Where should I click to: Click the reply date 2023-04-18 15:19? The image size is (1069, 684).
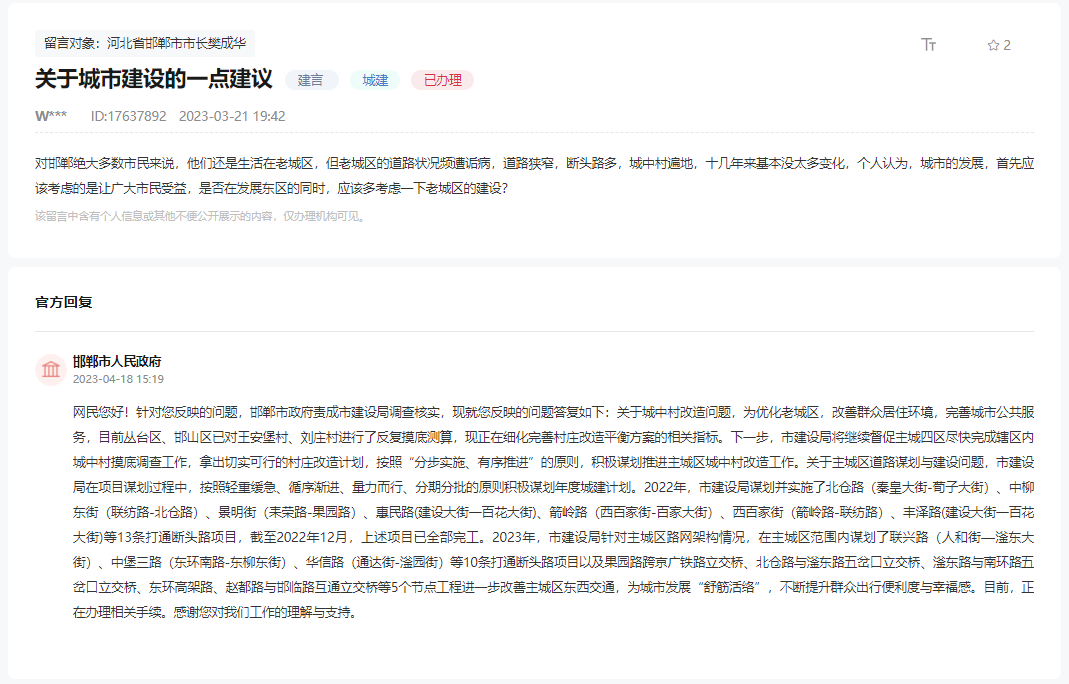(119, 379)
